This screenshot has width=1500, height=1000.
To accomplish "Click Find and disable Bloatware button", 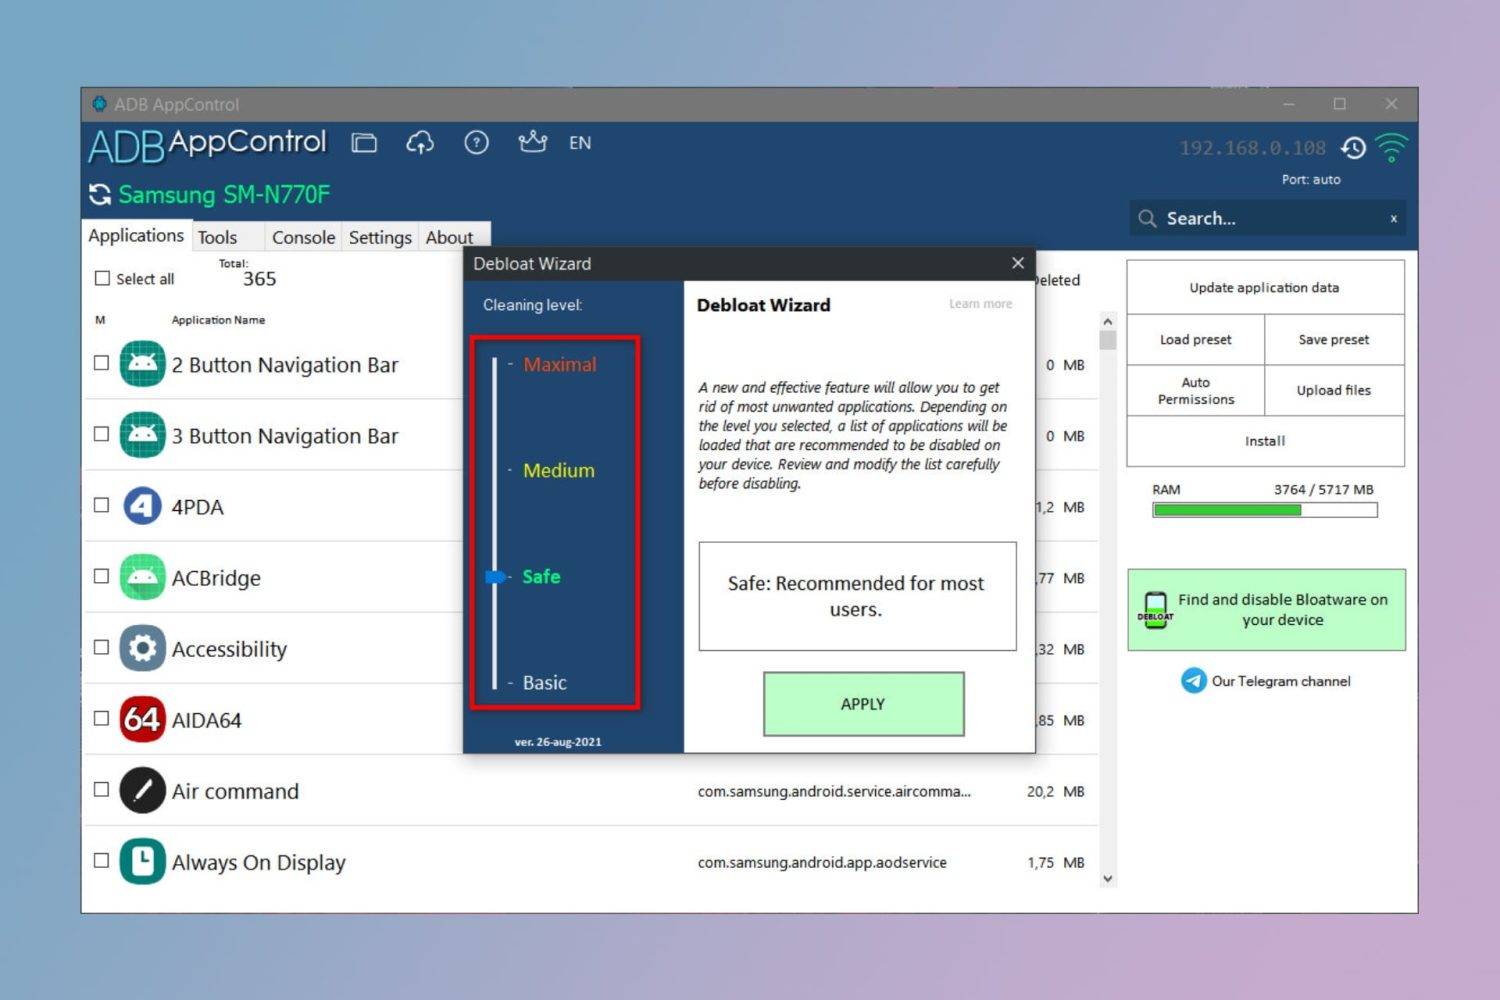I will (1267, 610).
